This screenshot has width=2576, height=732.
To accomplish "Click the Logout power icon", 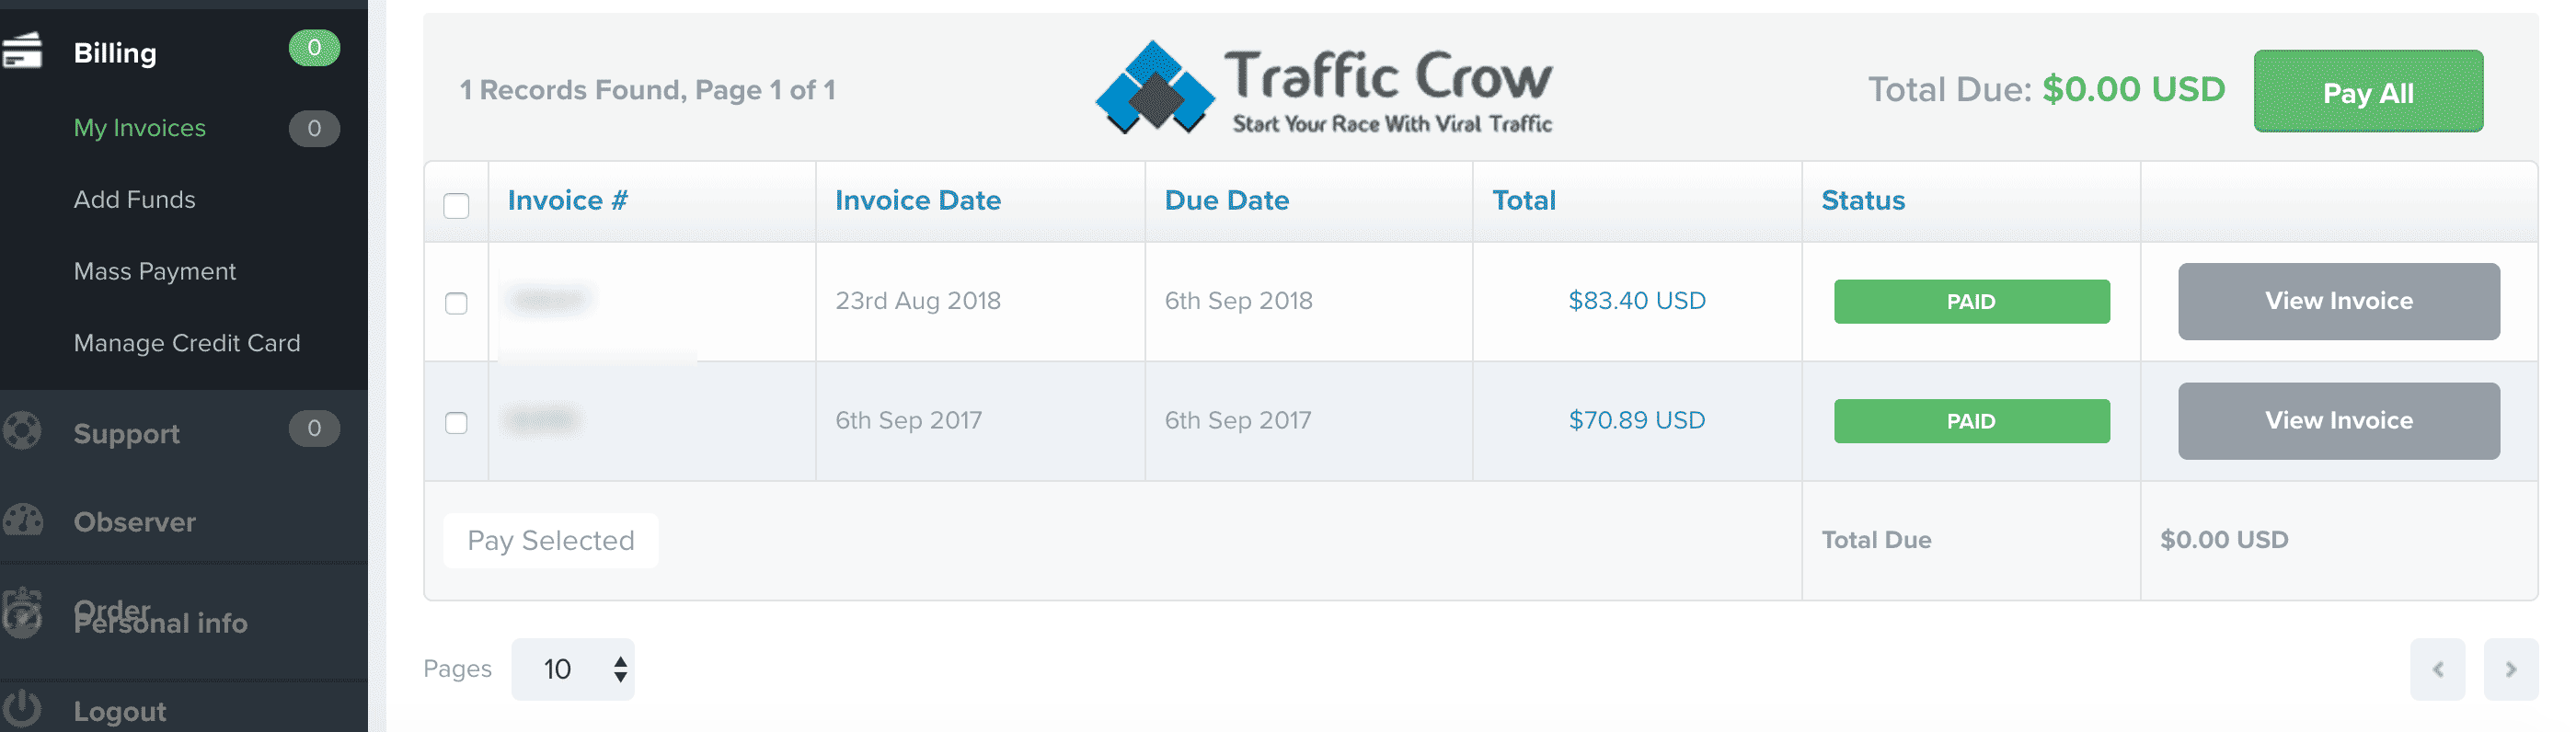I will point(21,709).
